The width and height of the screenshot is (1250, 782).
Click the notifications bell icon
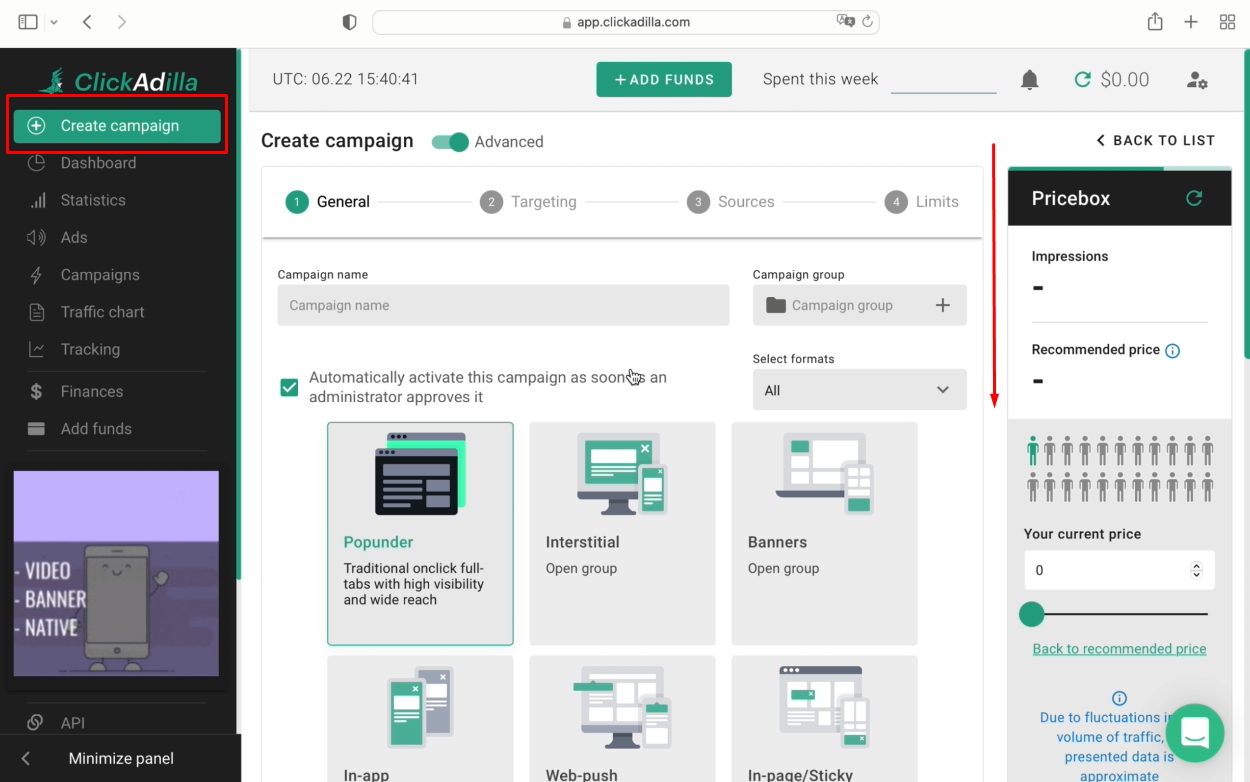pyautogui.click(x=1029, y=80)
